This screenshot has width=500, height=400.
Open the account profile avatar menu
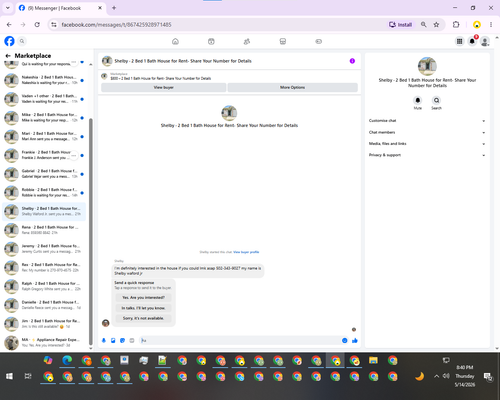pyautogui.click(x=485, y=41)
